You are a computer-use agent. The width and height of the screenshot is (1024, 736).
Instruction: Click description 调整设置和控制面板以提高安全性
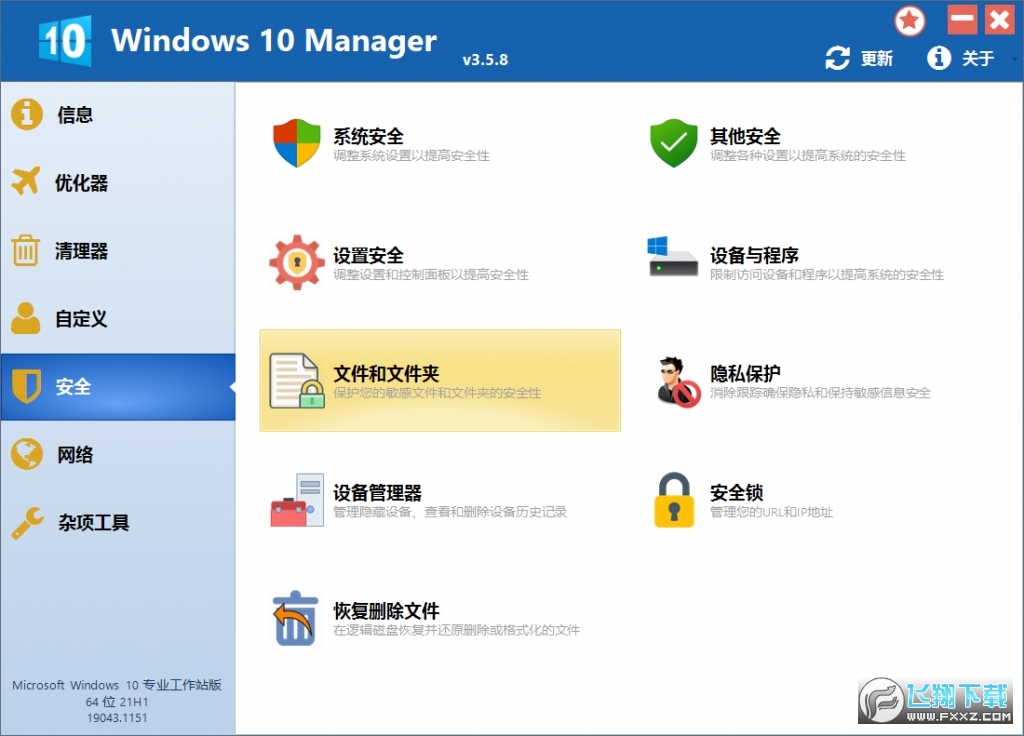[431, 274]
